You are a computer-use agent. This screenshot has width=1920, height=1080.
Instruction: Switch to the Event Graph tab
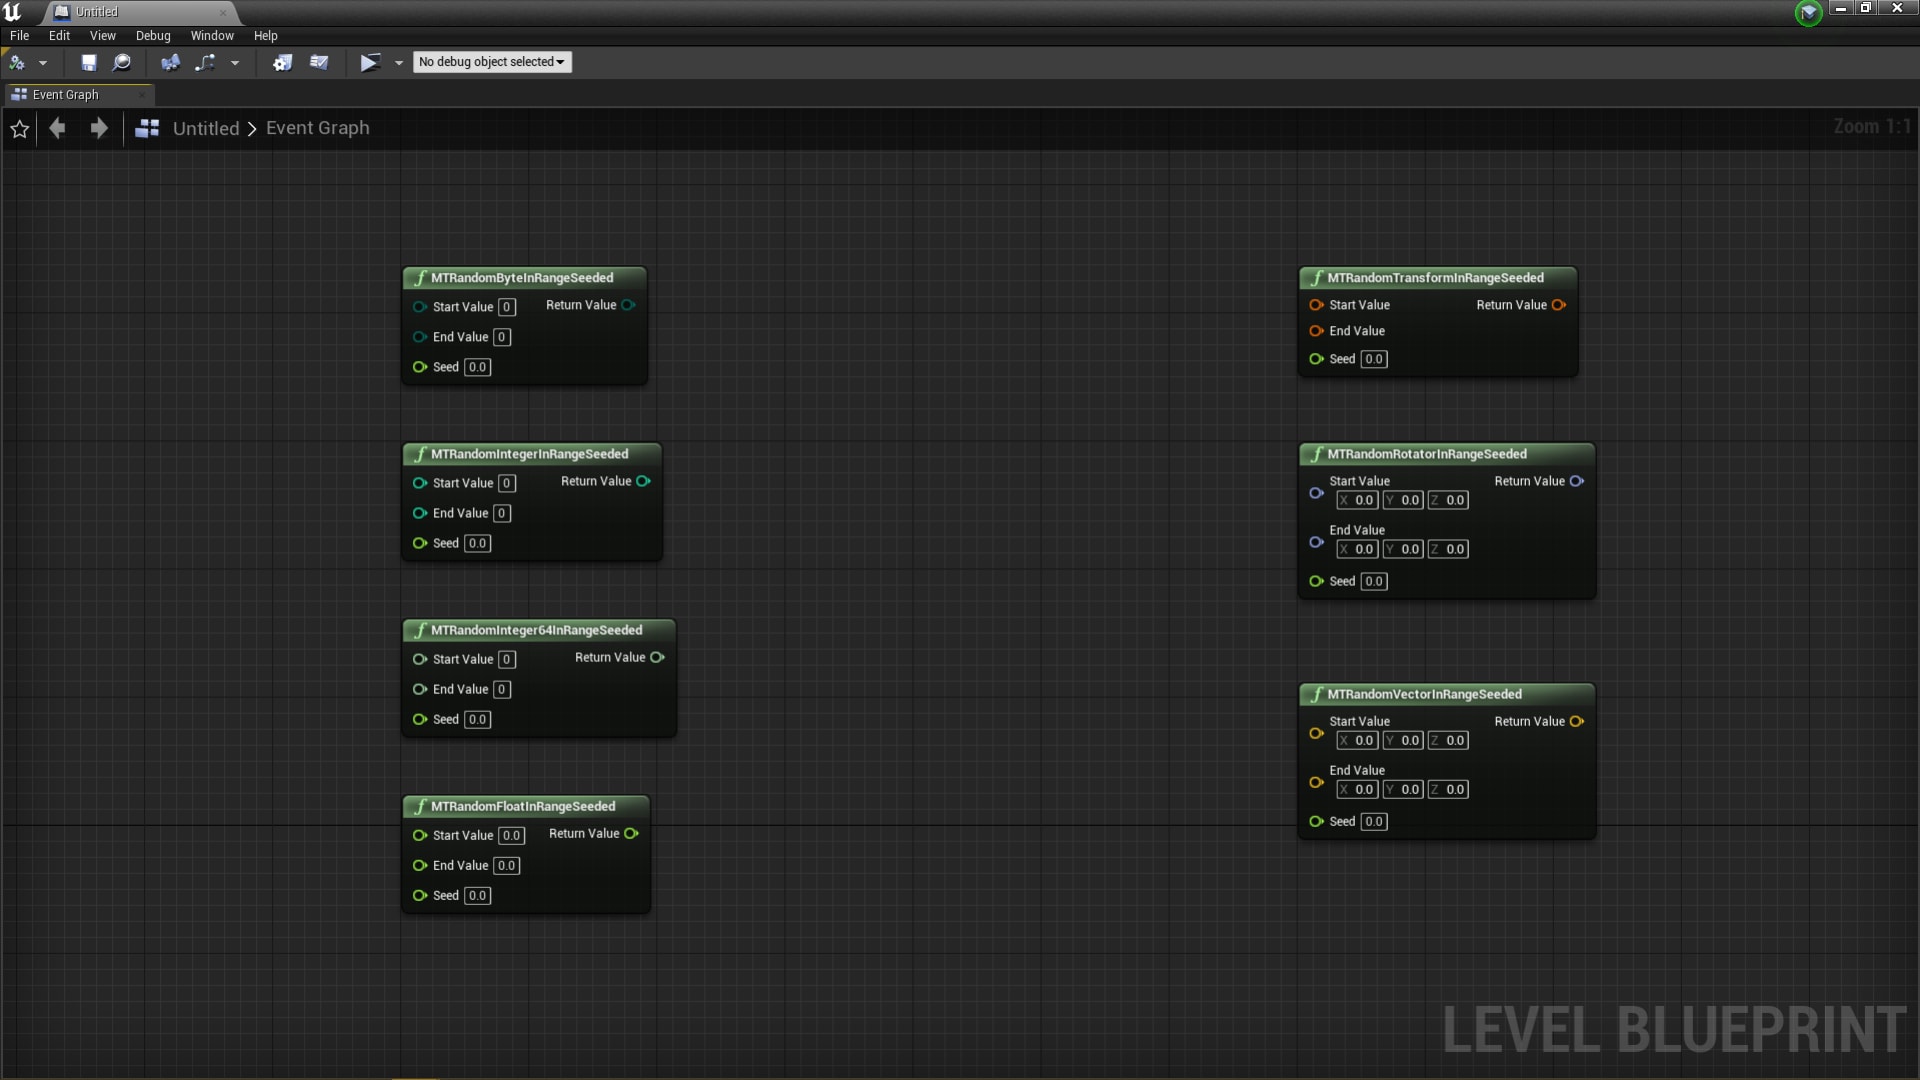coord(65,94)
